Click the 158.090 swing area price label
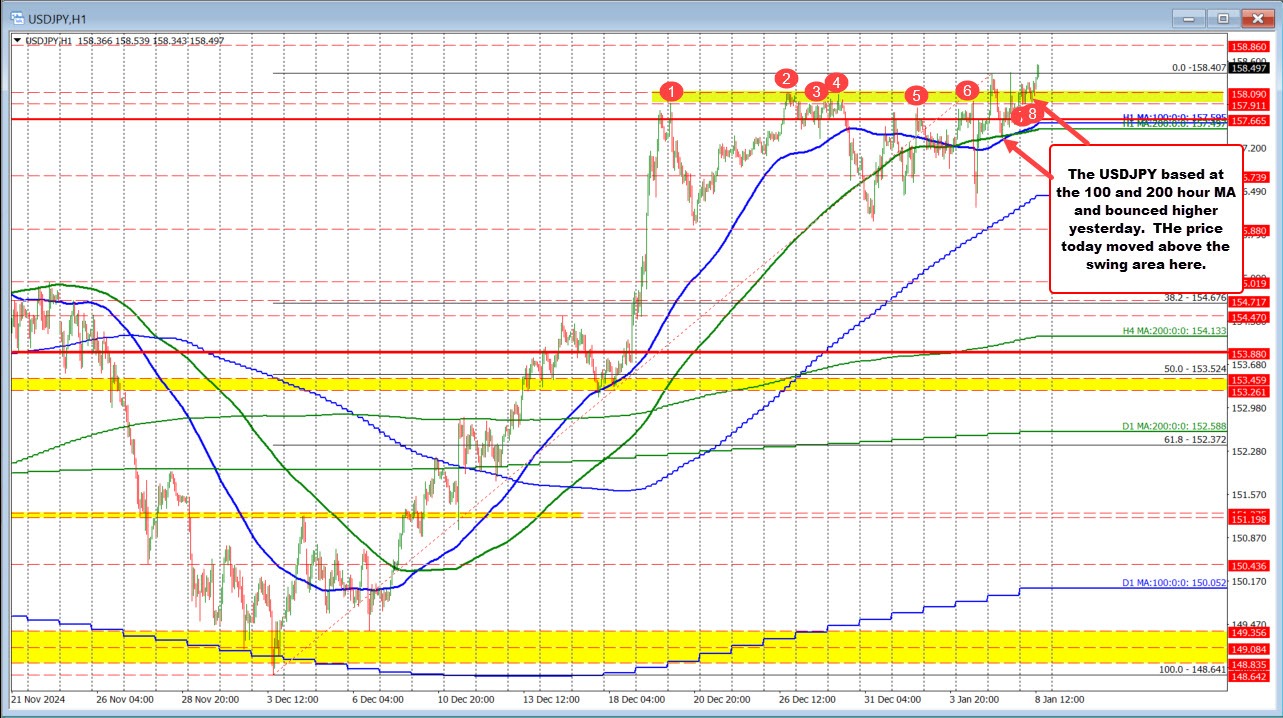This screenshot has height=718, width=1283. (x=1248, y=94)
